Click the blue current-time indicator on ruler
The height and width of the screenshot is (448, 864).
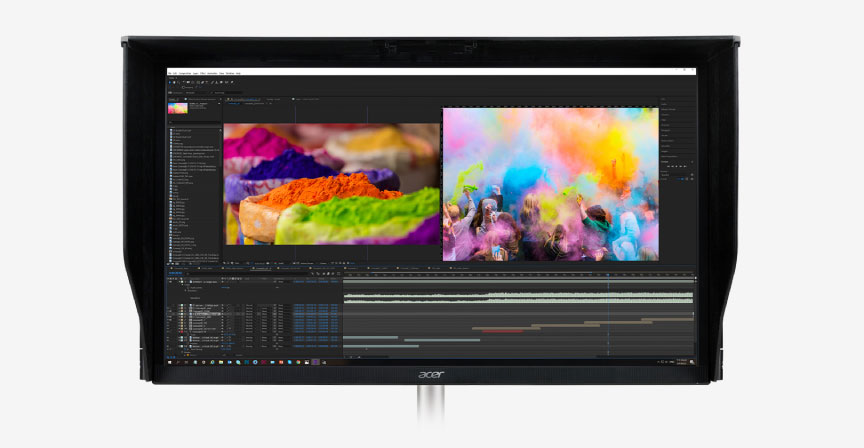[608, 274]
